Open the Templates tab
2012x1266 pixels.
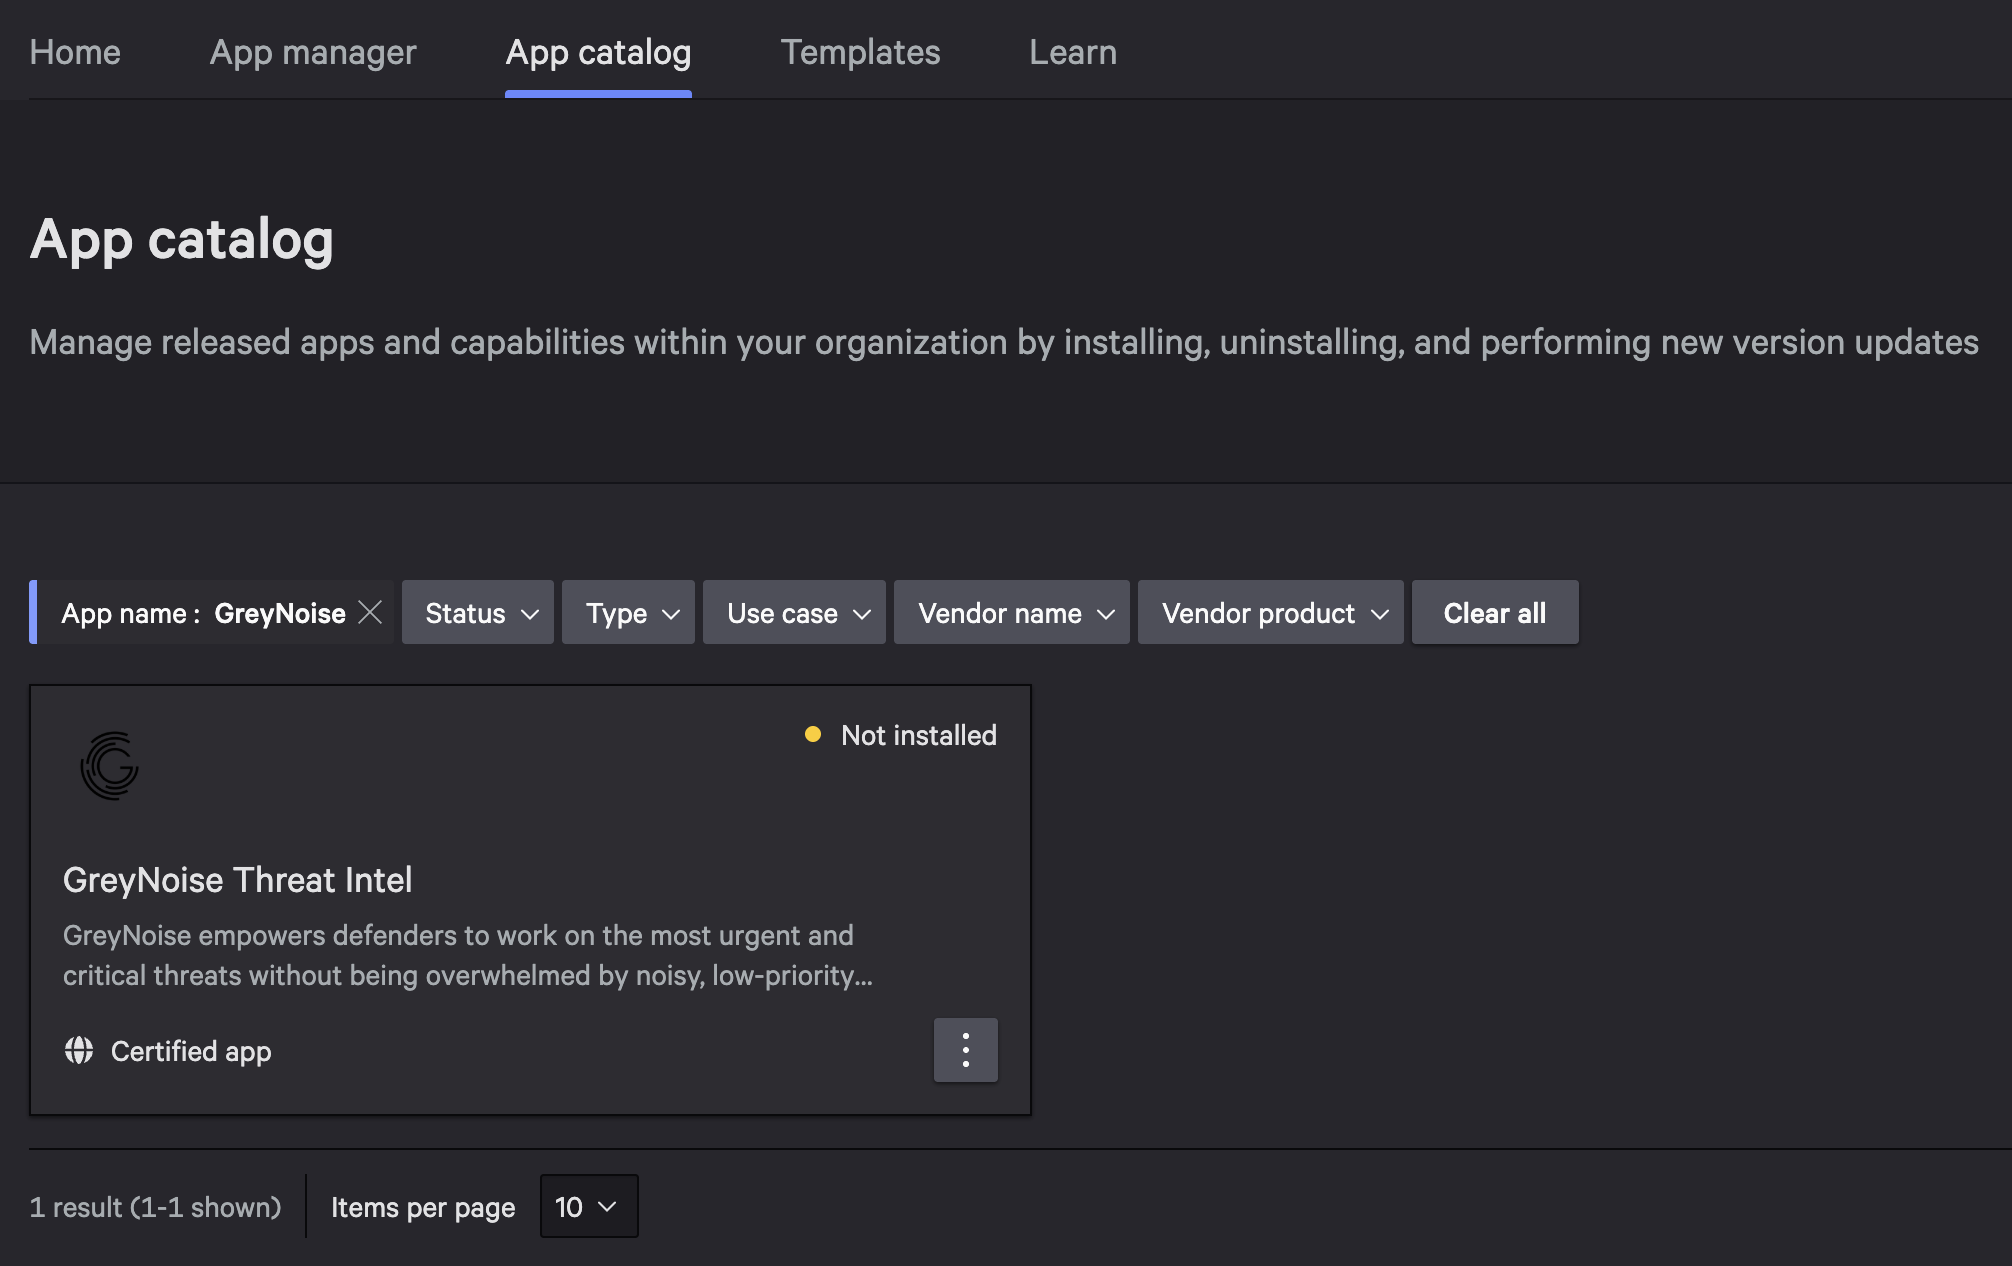[860, 52]
